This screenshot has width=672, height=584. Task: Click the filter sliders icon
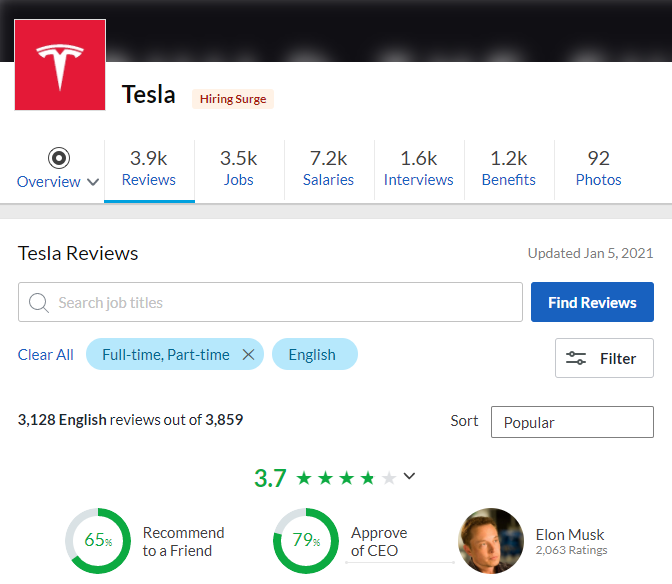[x=576, y=358]
